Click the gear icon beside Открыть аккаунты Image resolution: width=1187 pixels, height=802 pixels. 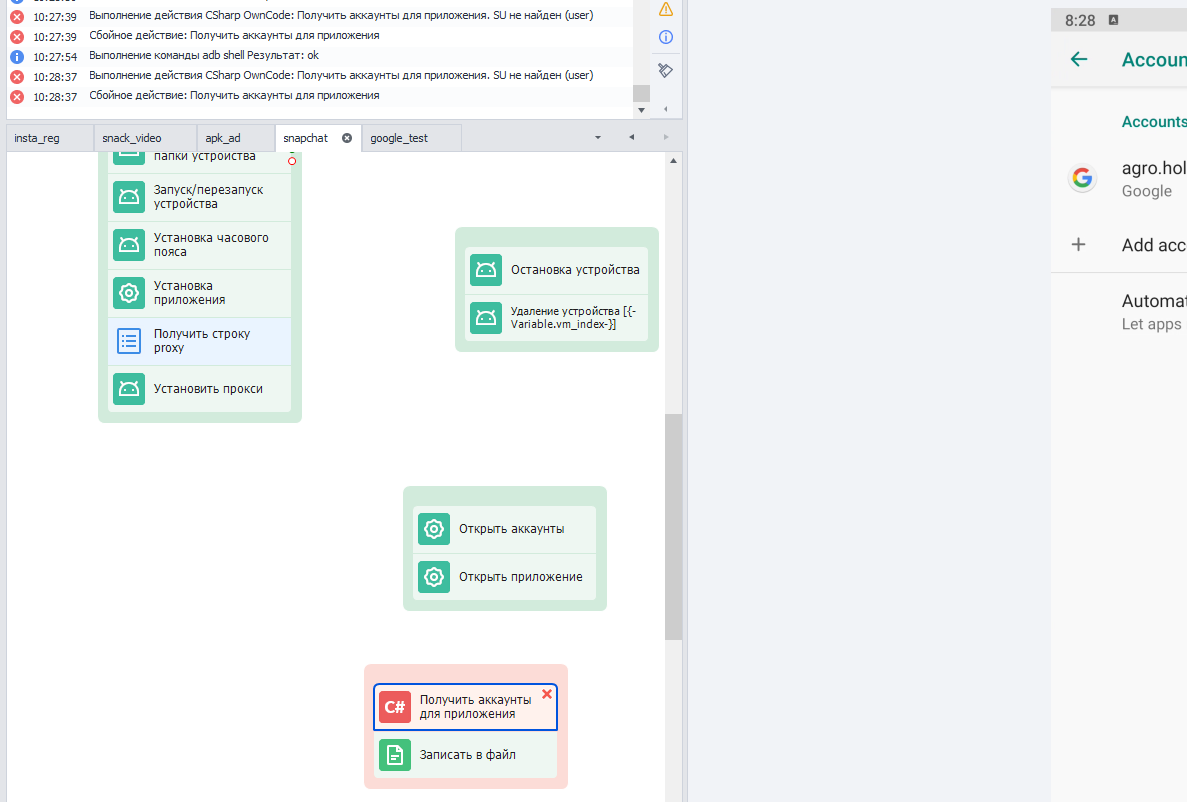[434, 529]
